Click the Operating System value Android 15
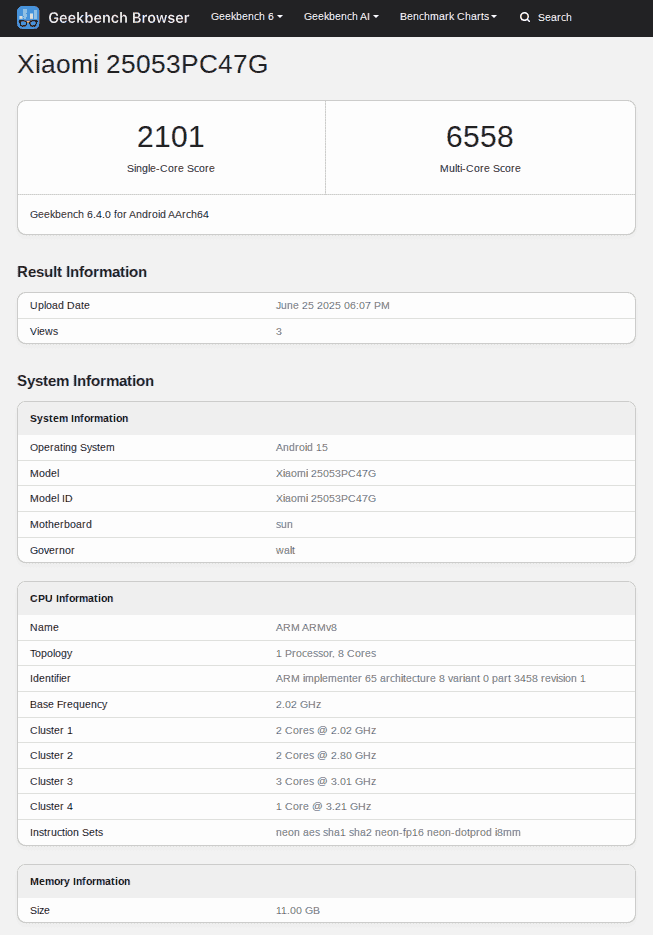The height and width of the screenshot is (935, 653). coord(302,447)
